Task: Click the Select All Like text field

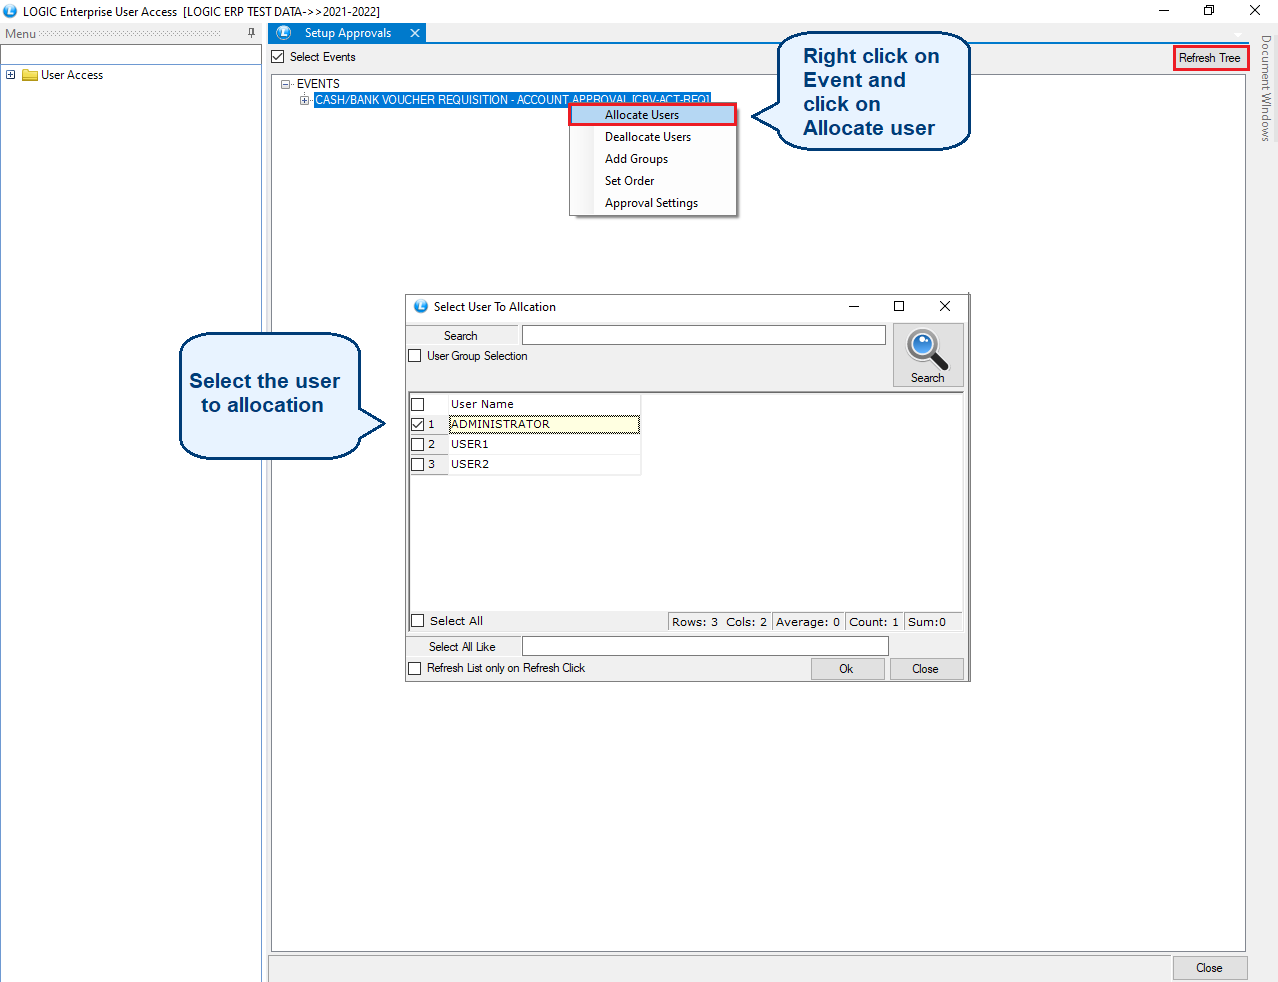Action: point(704,647)
